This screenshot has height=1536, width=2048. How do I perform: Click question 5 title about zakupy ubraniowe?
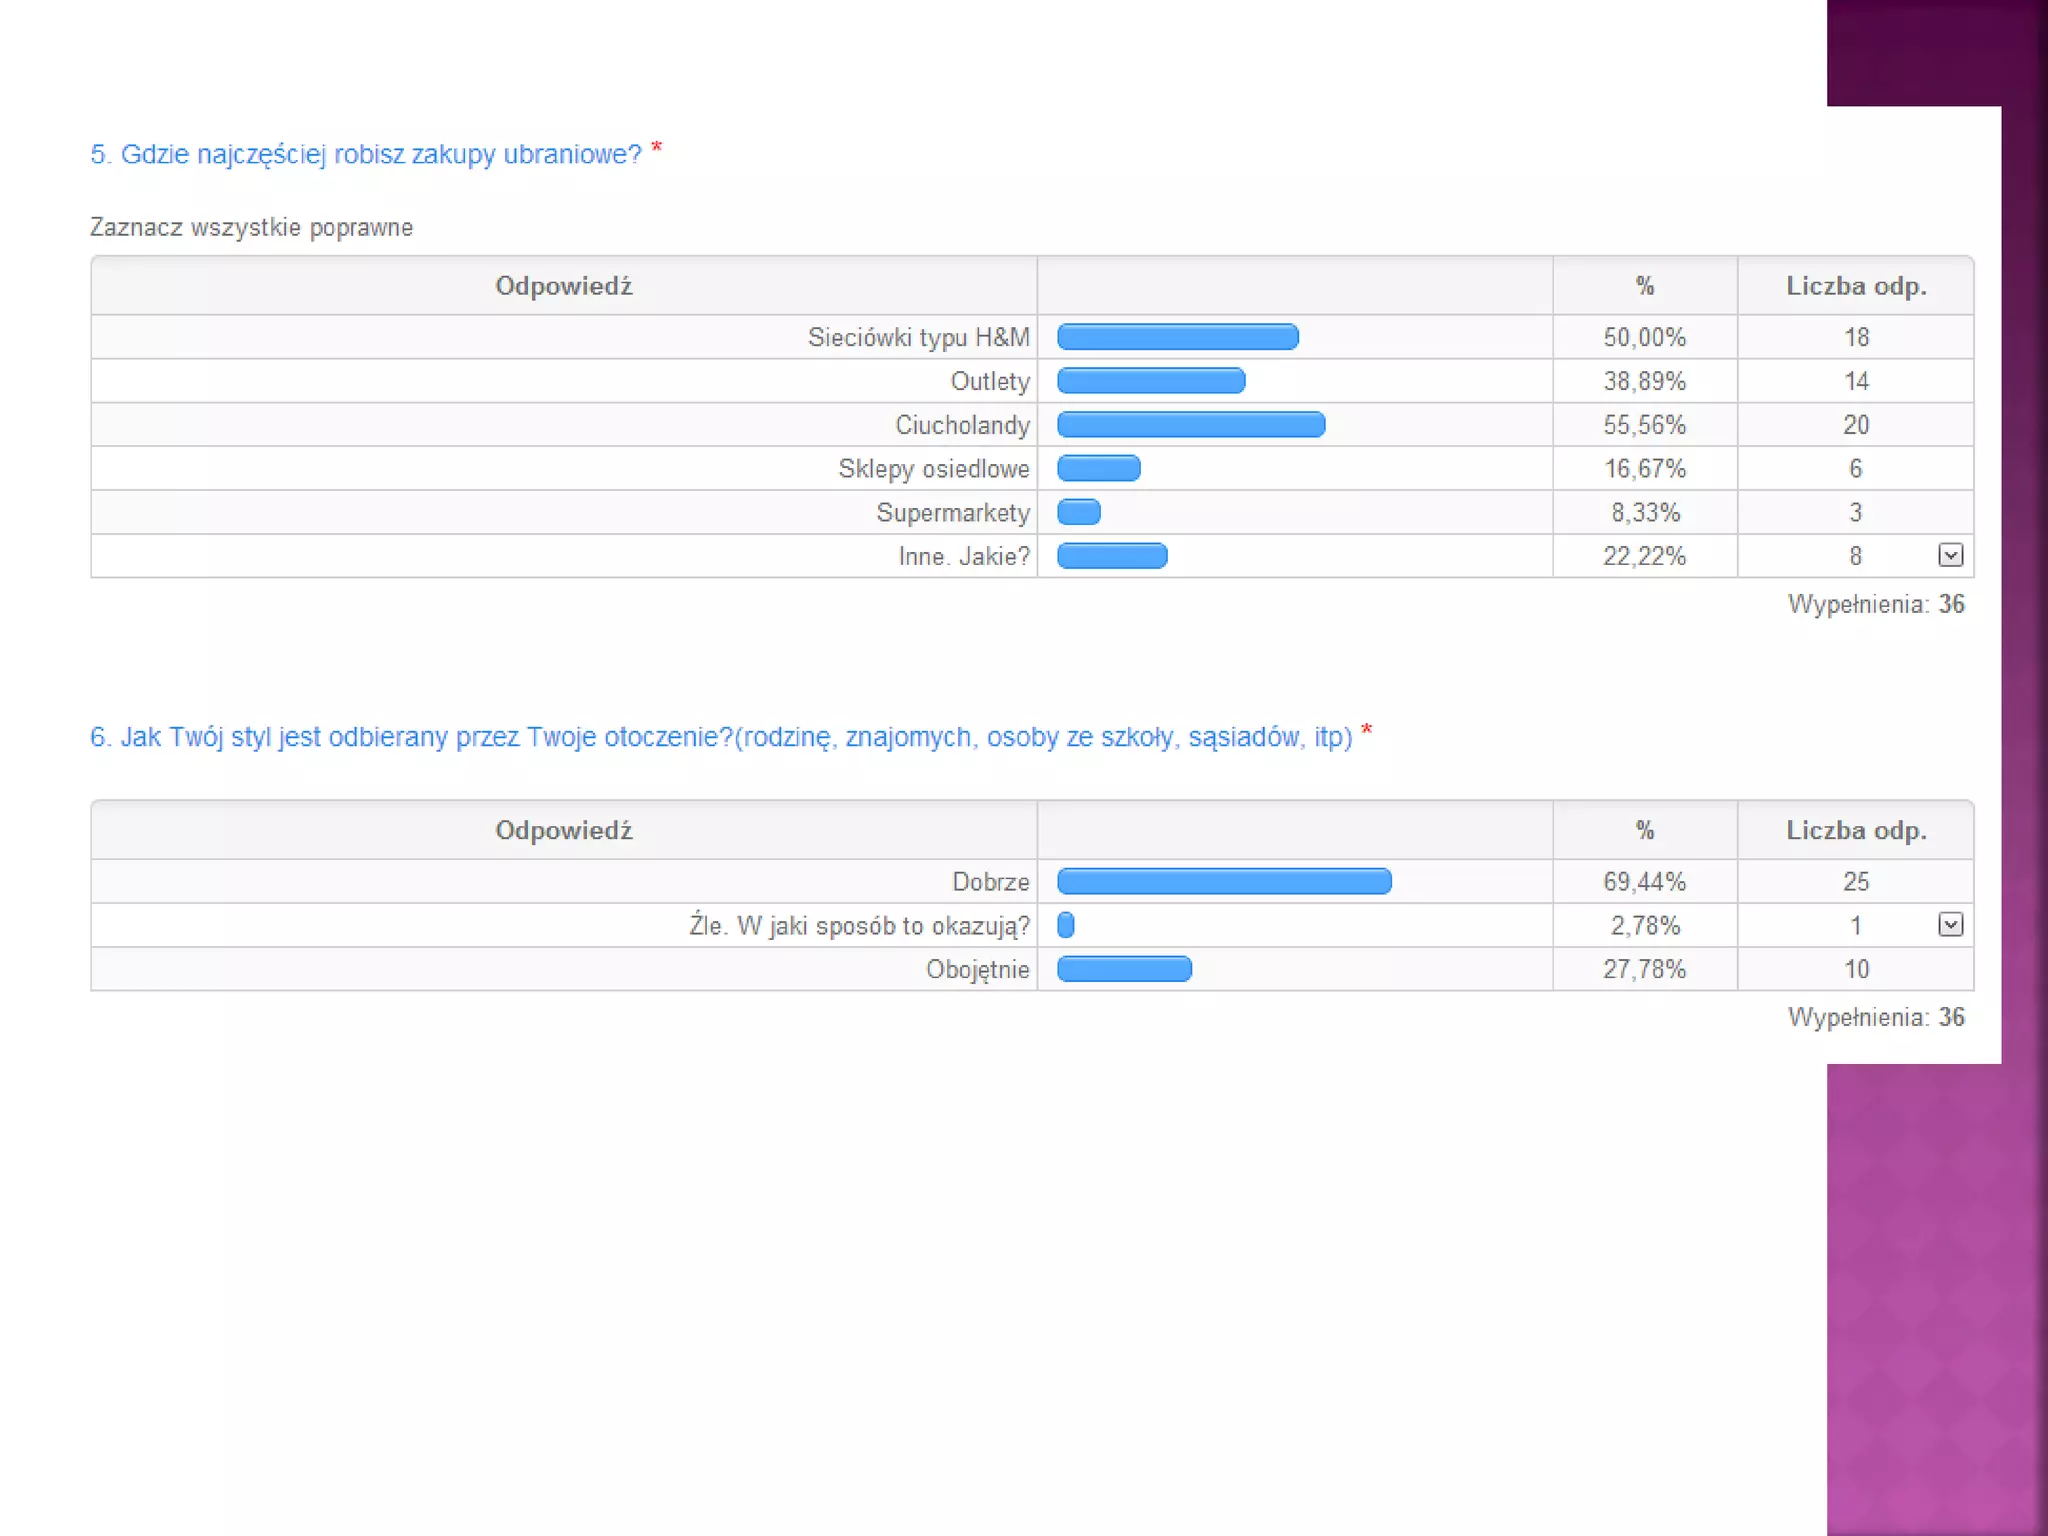point(366,155)
